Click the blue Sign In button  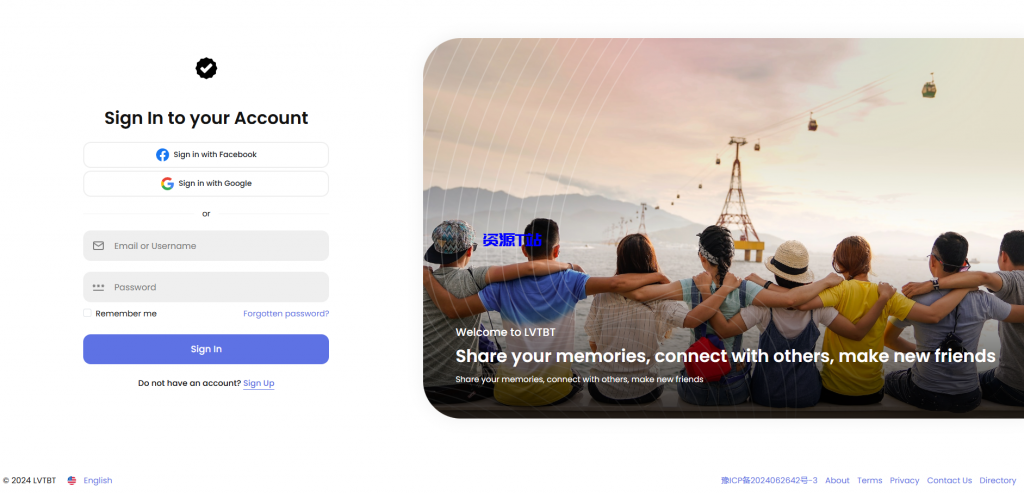[x=206, y=349]
